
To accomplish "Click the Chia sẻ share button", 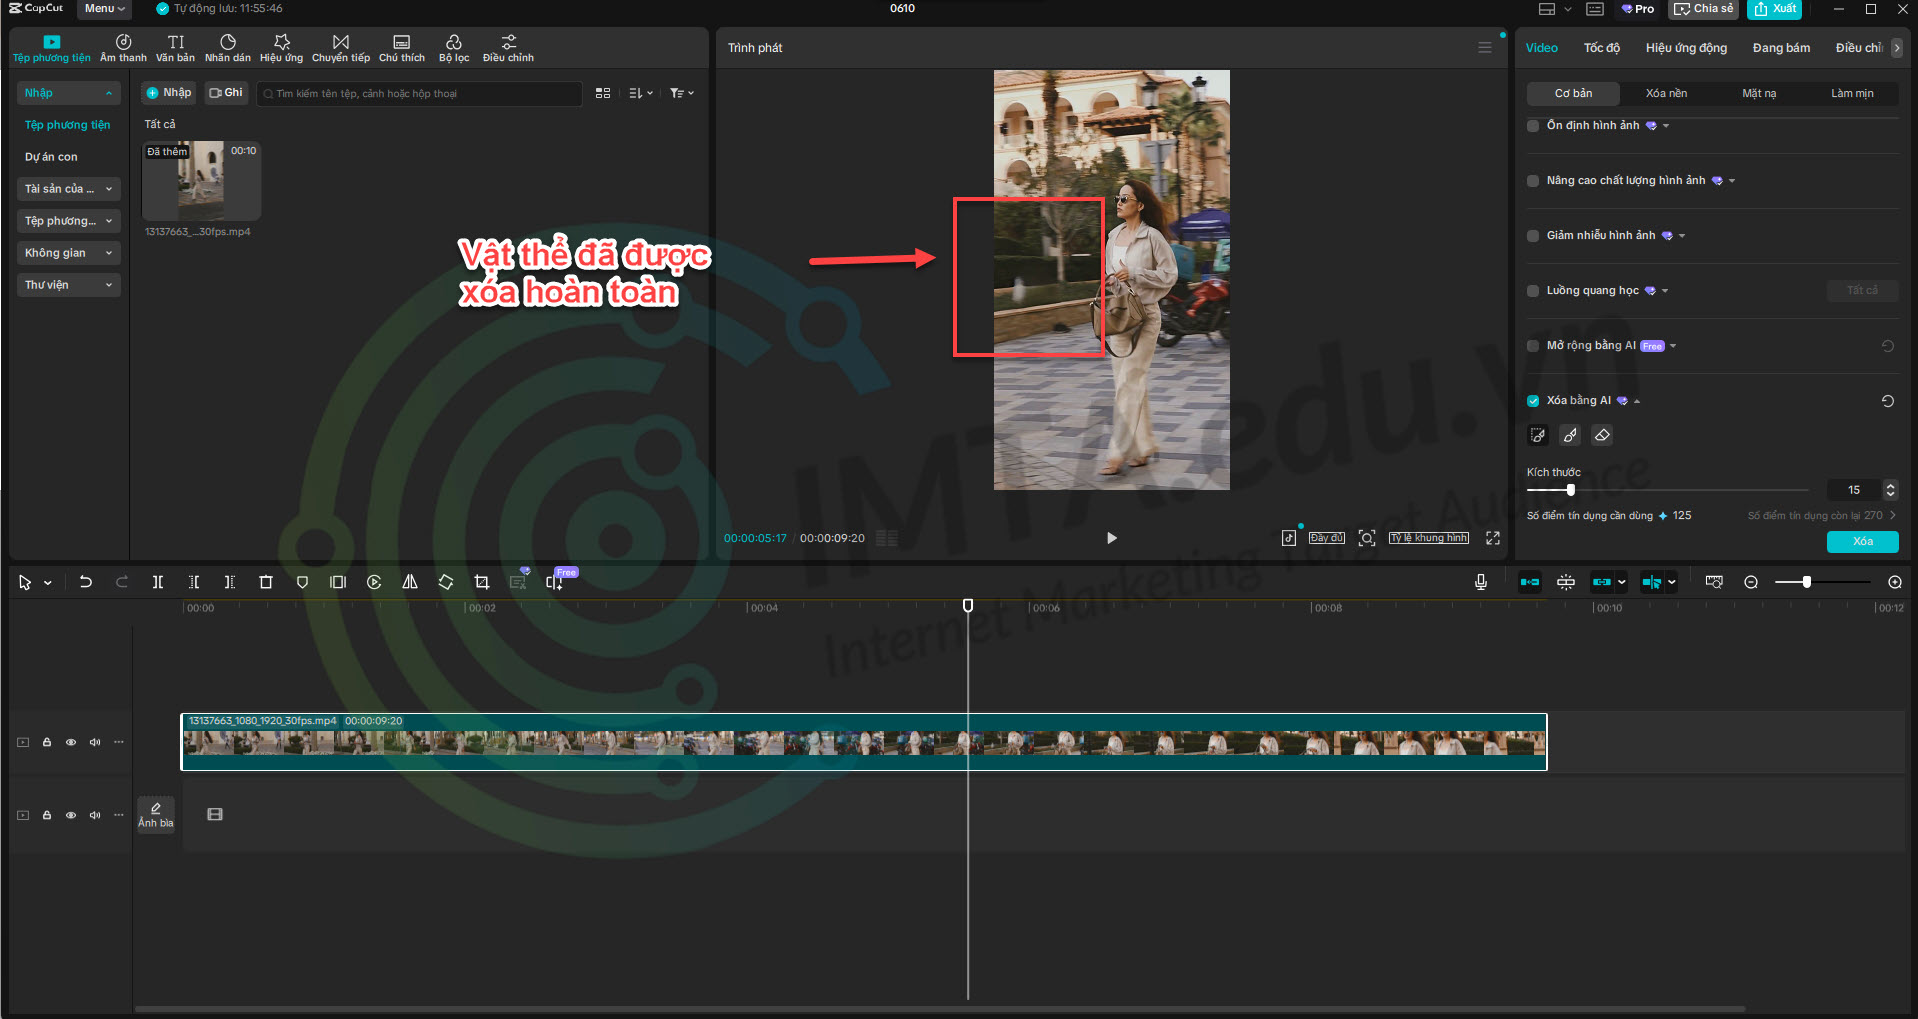I will click(x=1703, y=9).
